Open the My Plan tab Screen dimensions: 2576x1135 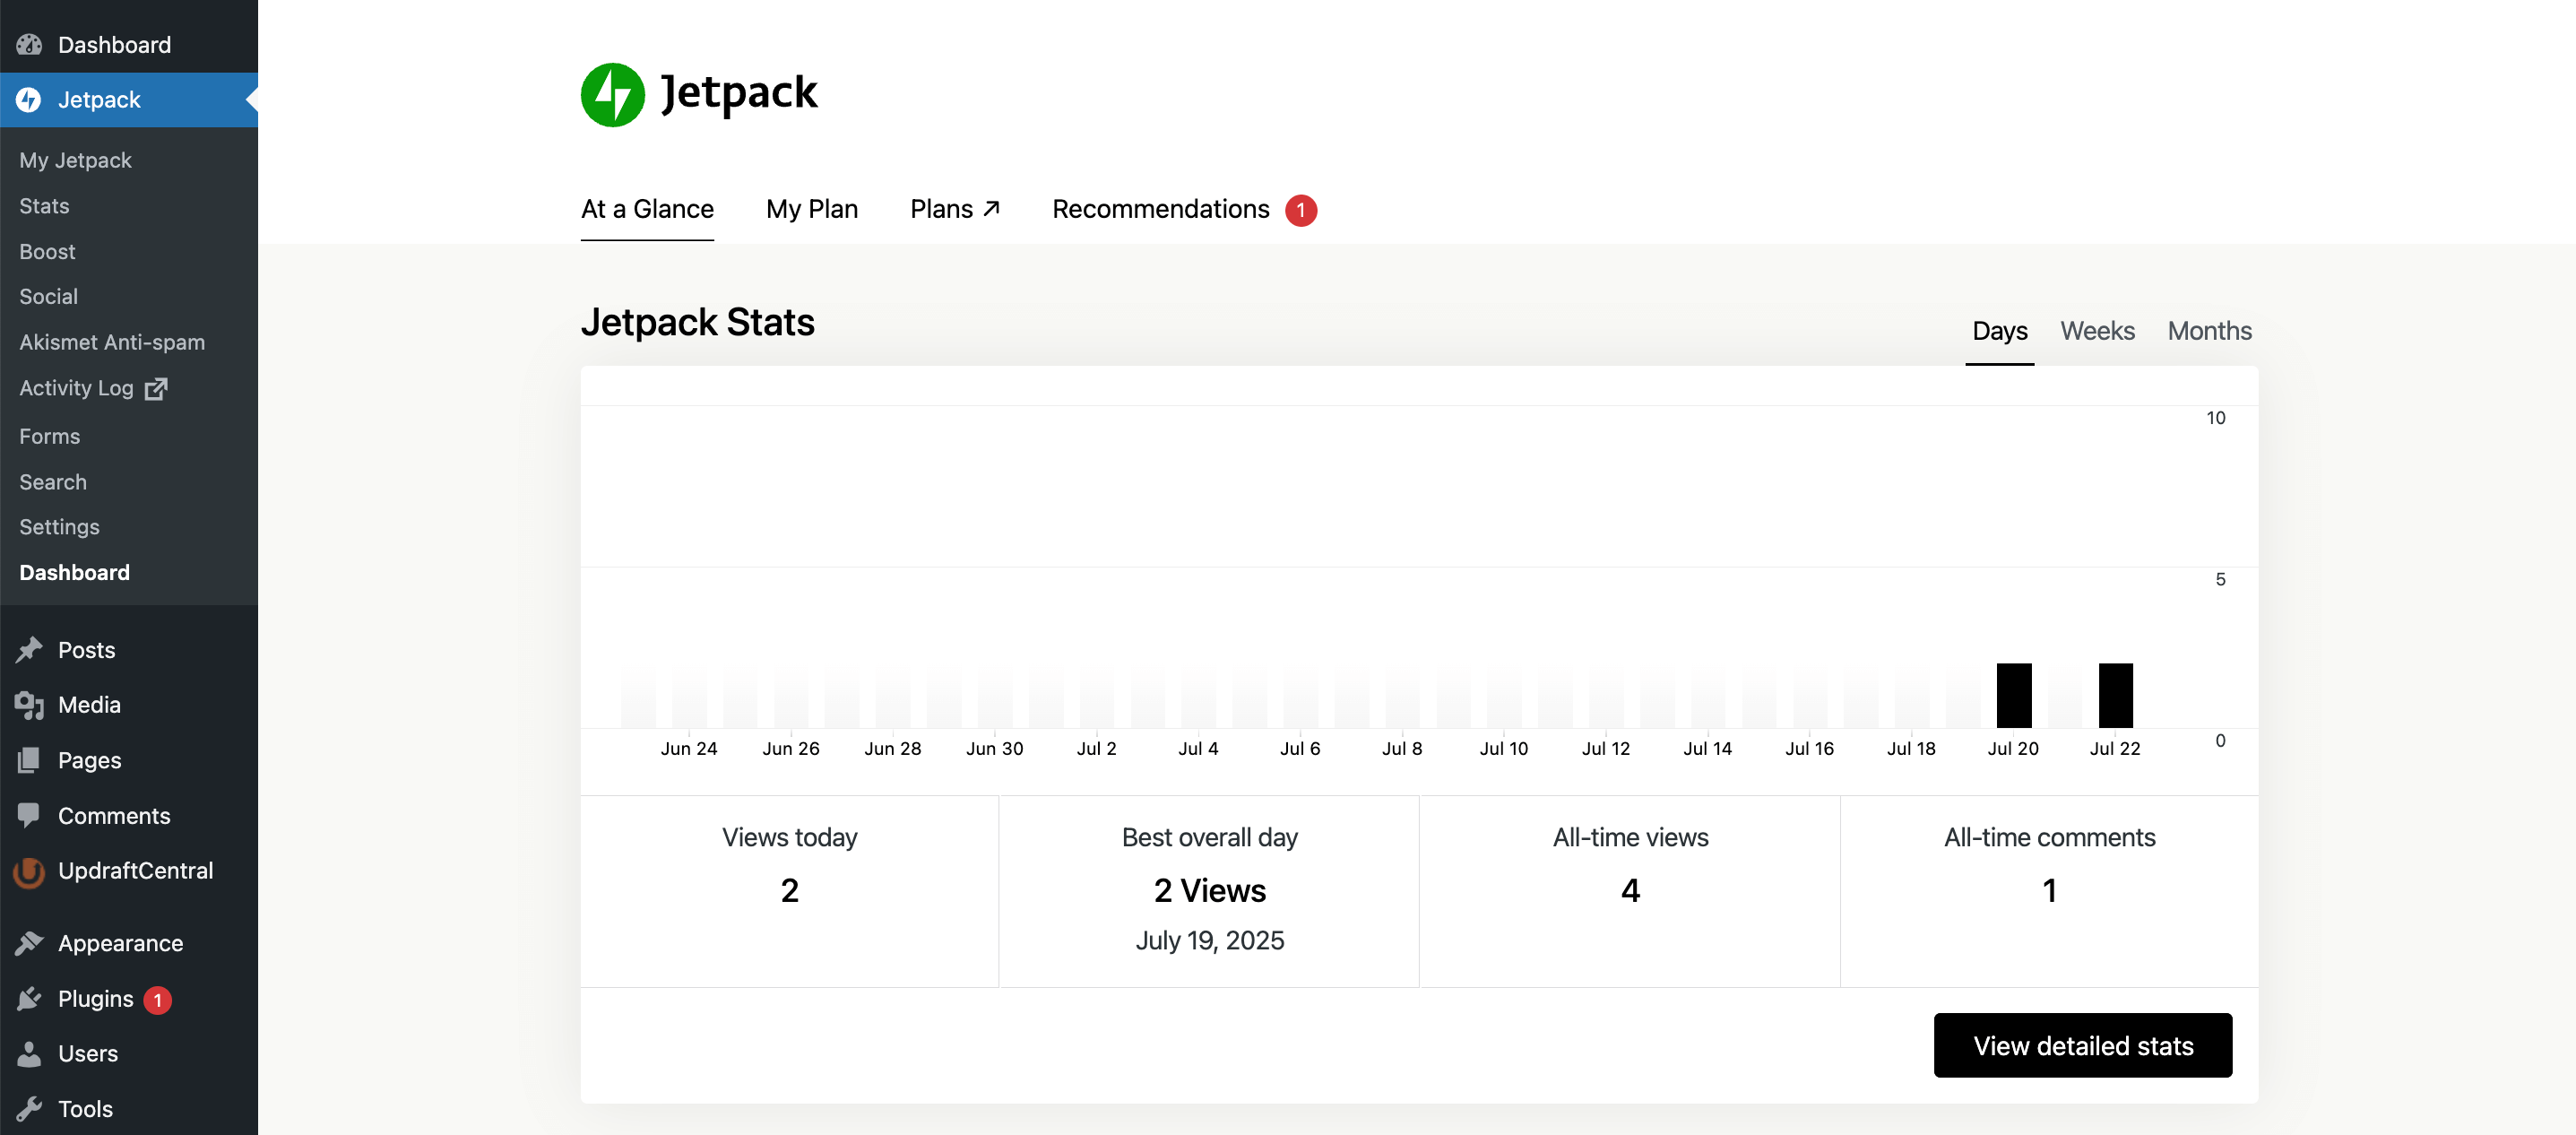[x=811, y=209]
